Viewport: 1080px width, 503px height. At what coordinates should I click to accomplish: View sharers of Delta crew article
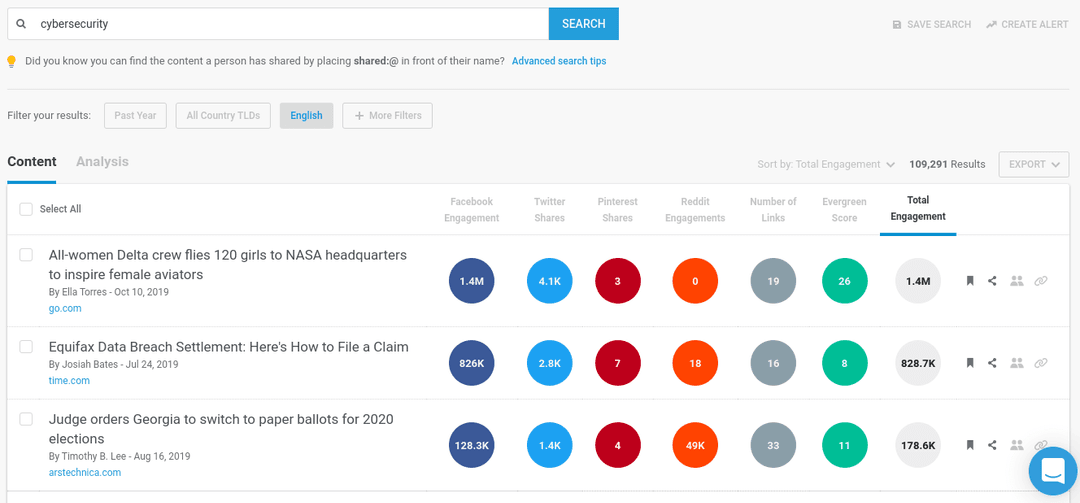tap(1017, 281)
